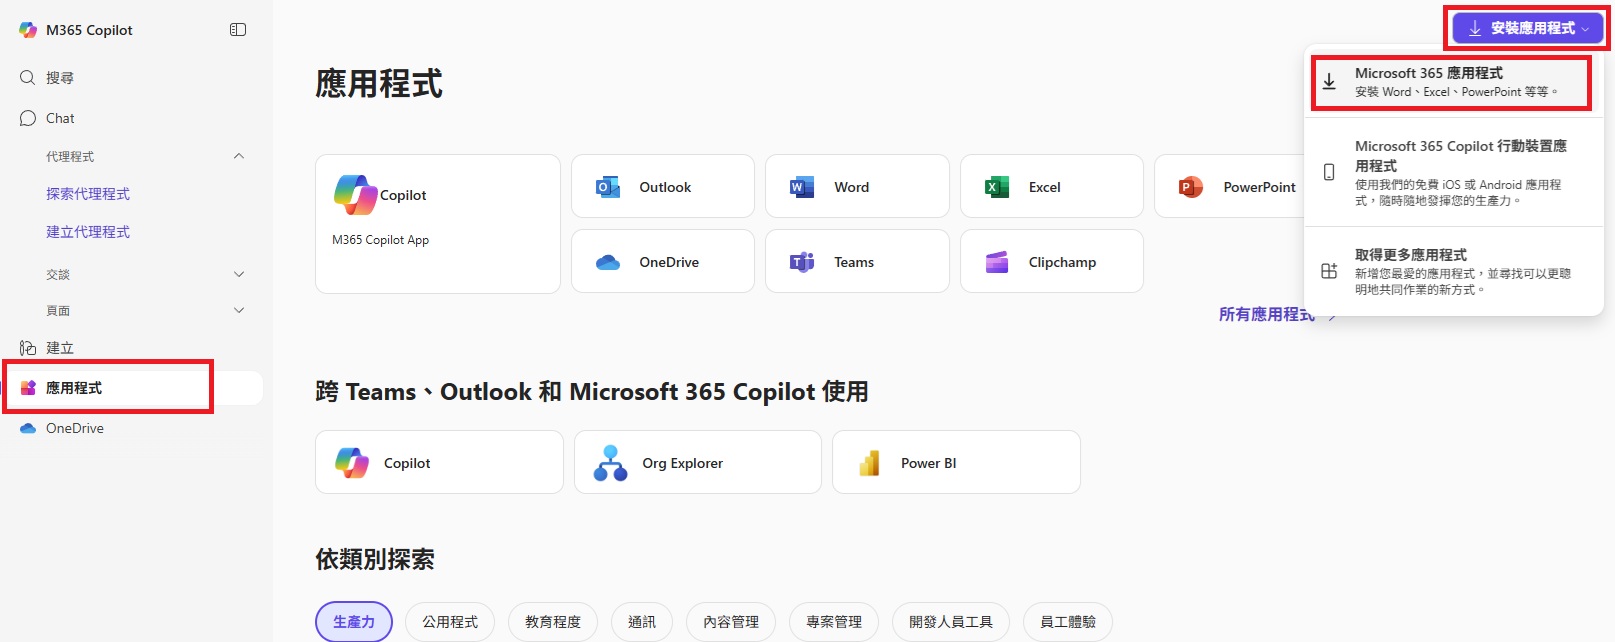Image resolution: width=1615 pixels, height=642 pixels.
Task: Click the Excel app icon
Action: (997, 187)
